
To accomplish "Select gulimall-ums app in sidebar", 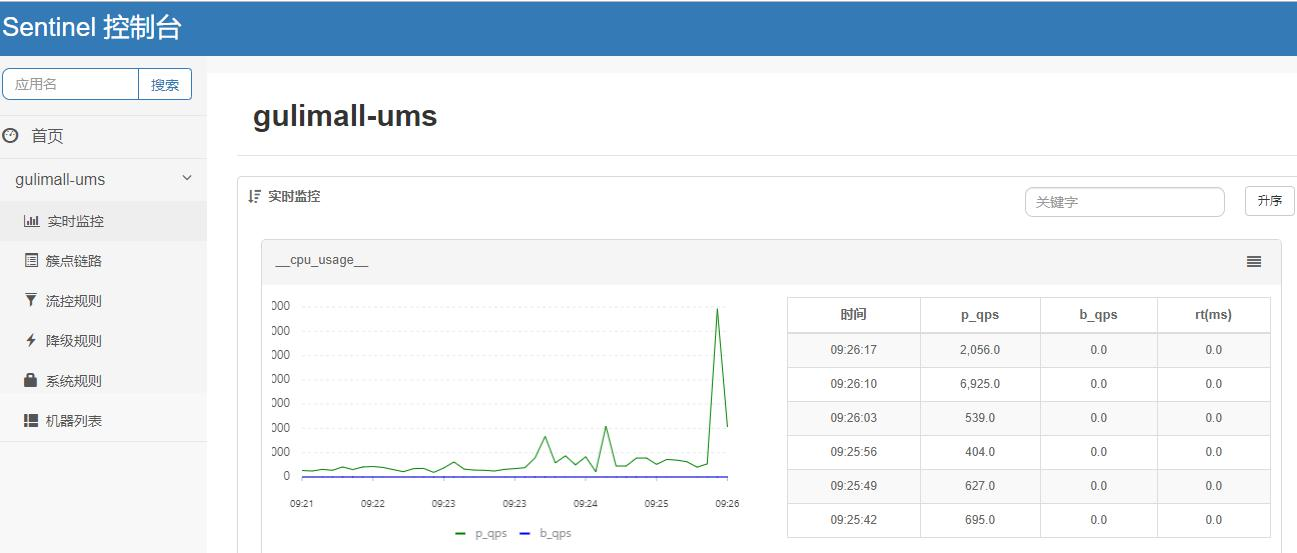I will coord(60,180).
